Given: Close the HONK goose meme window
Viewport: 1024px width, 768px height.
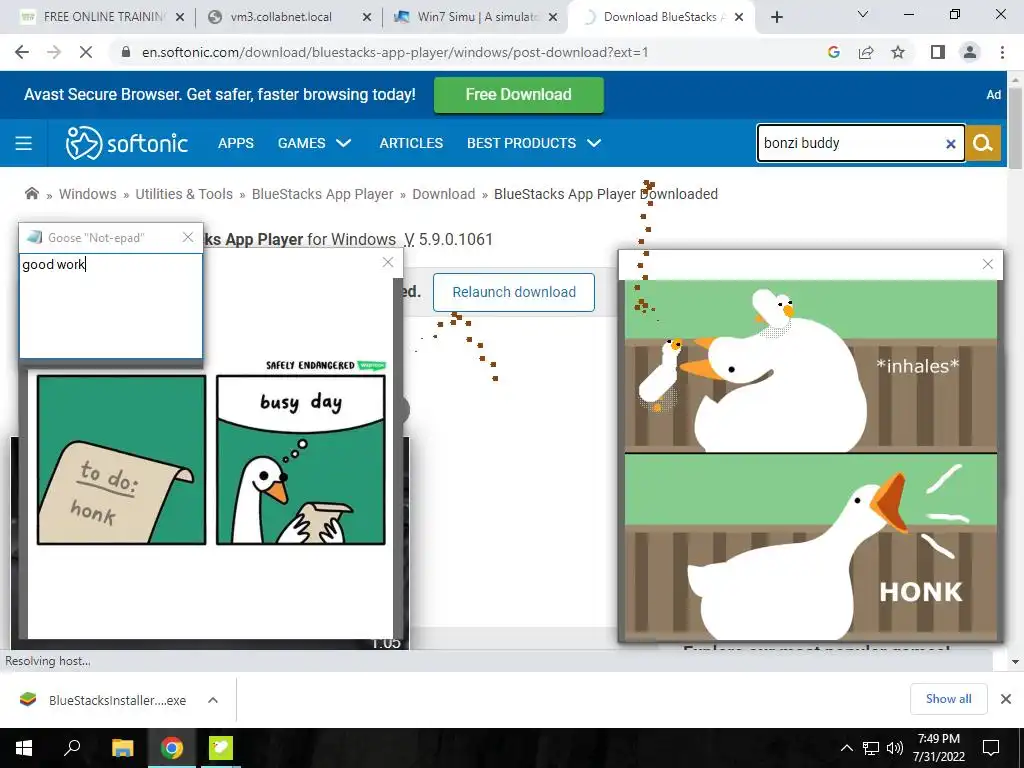Looking at the screenshot, I should [987, 264].
